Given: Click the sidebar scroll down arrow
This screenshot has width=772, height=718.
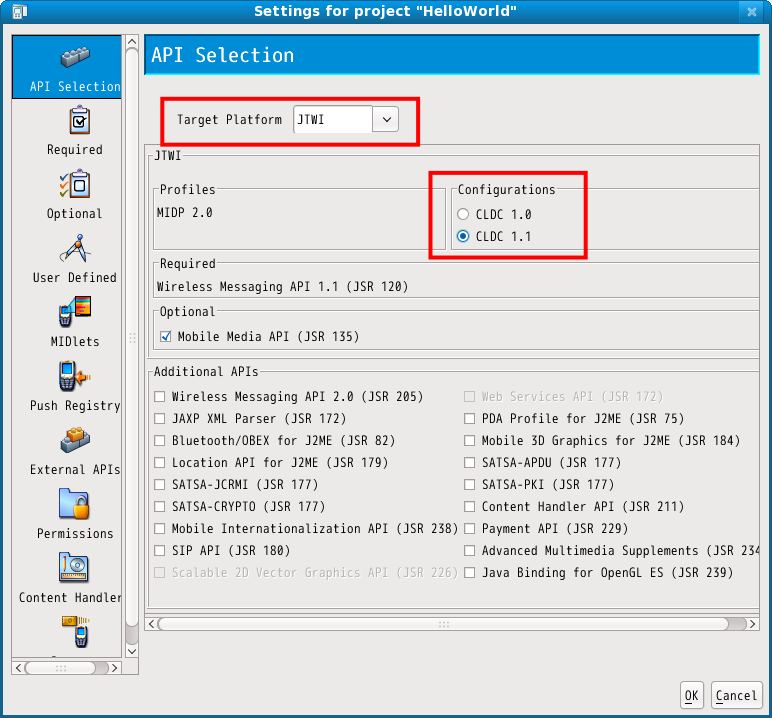Looking at the screenshot, I should (132, 650).
